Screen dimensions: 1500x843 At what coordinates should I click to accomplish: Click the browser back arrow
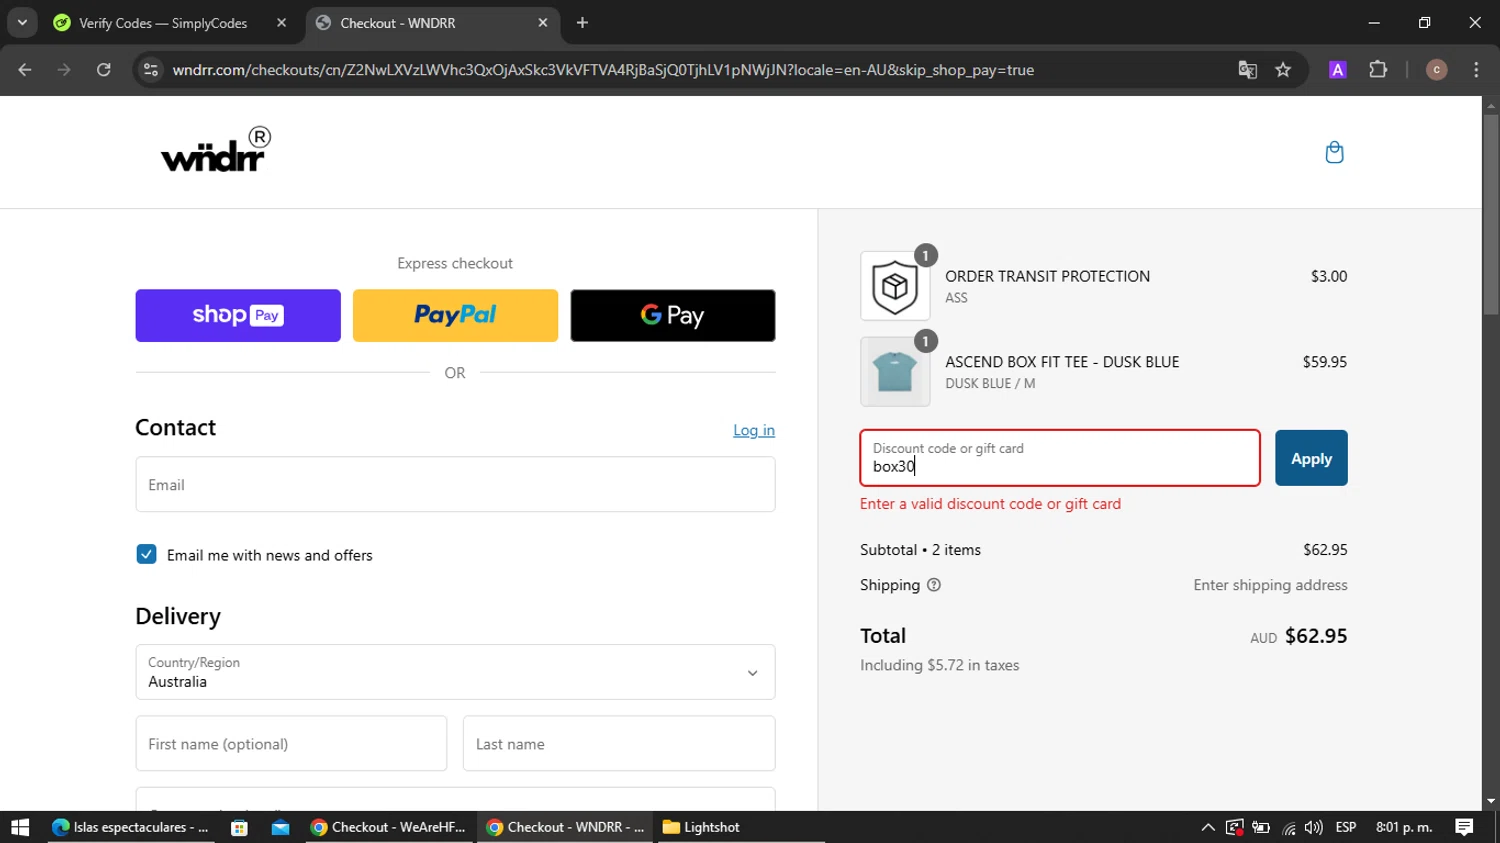(x=25, y=70)
